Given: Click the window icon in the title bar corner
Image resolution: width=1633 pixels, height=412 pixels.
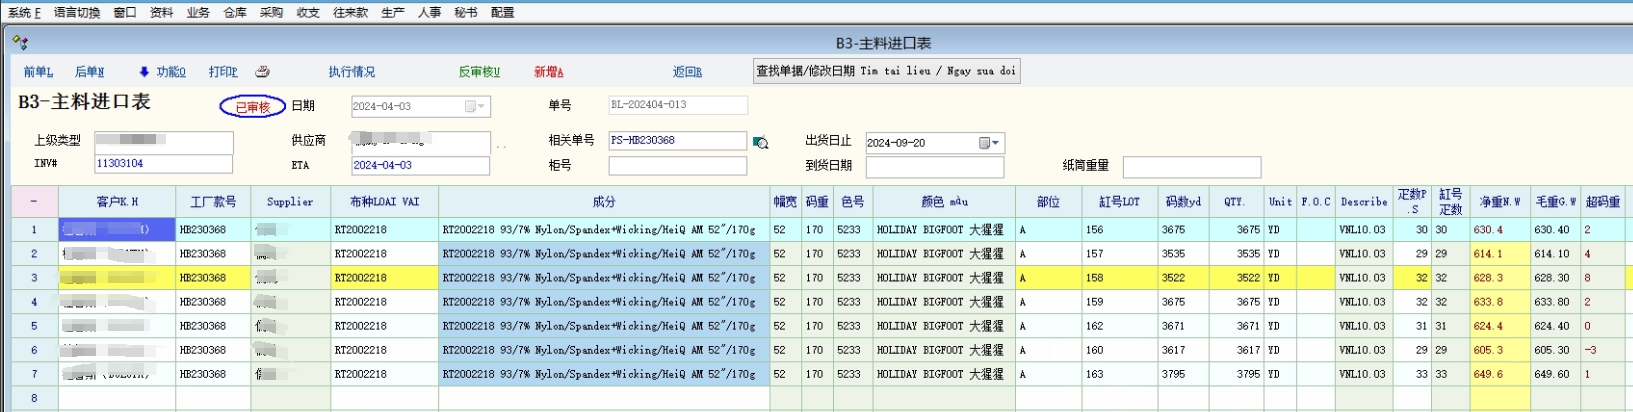Looking at the screenshot, I should (x=20, y=43).
